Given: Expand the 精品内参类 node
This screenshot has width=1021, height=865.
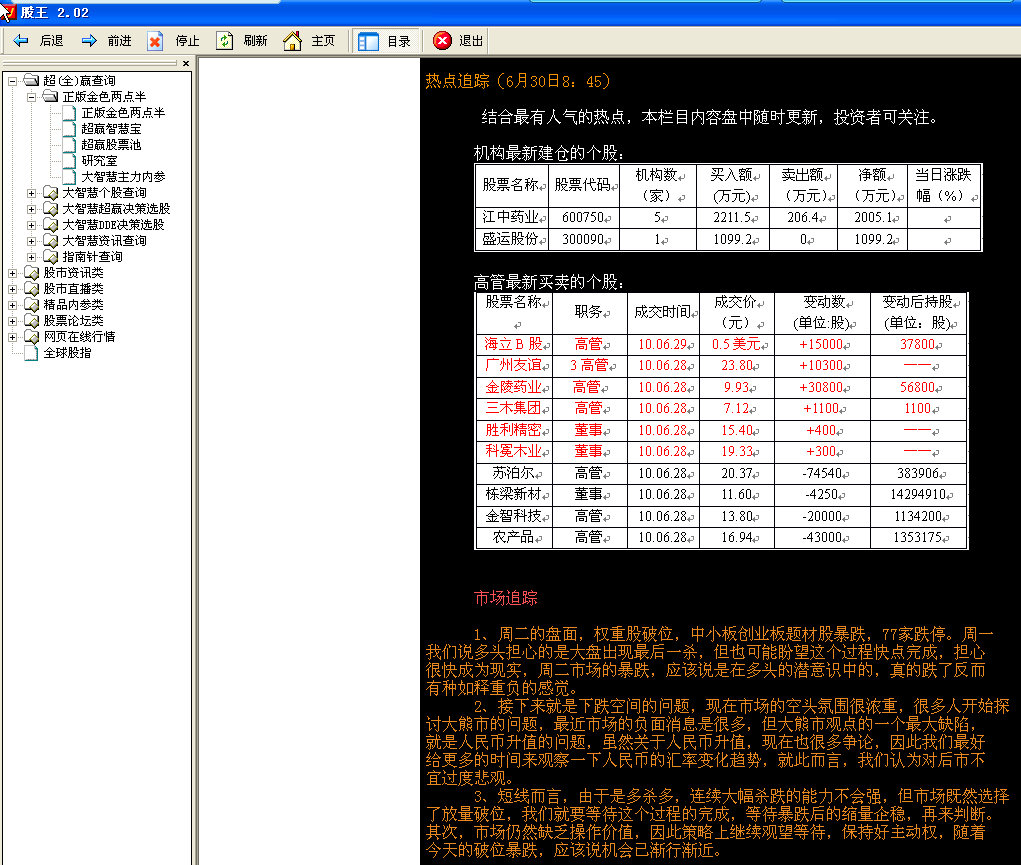Looking at the screenshot, I should pyautogui.click(x=12, y=305).
